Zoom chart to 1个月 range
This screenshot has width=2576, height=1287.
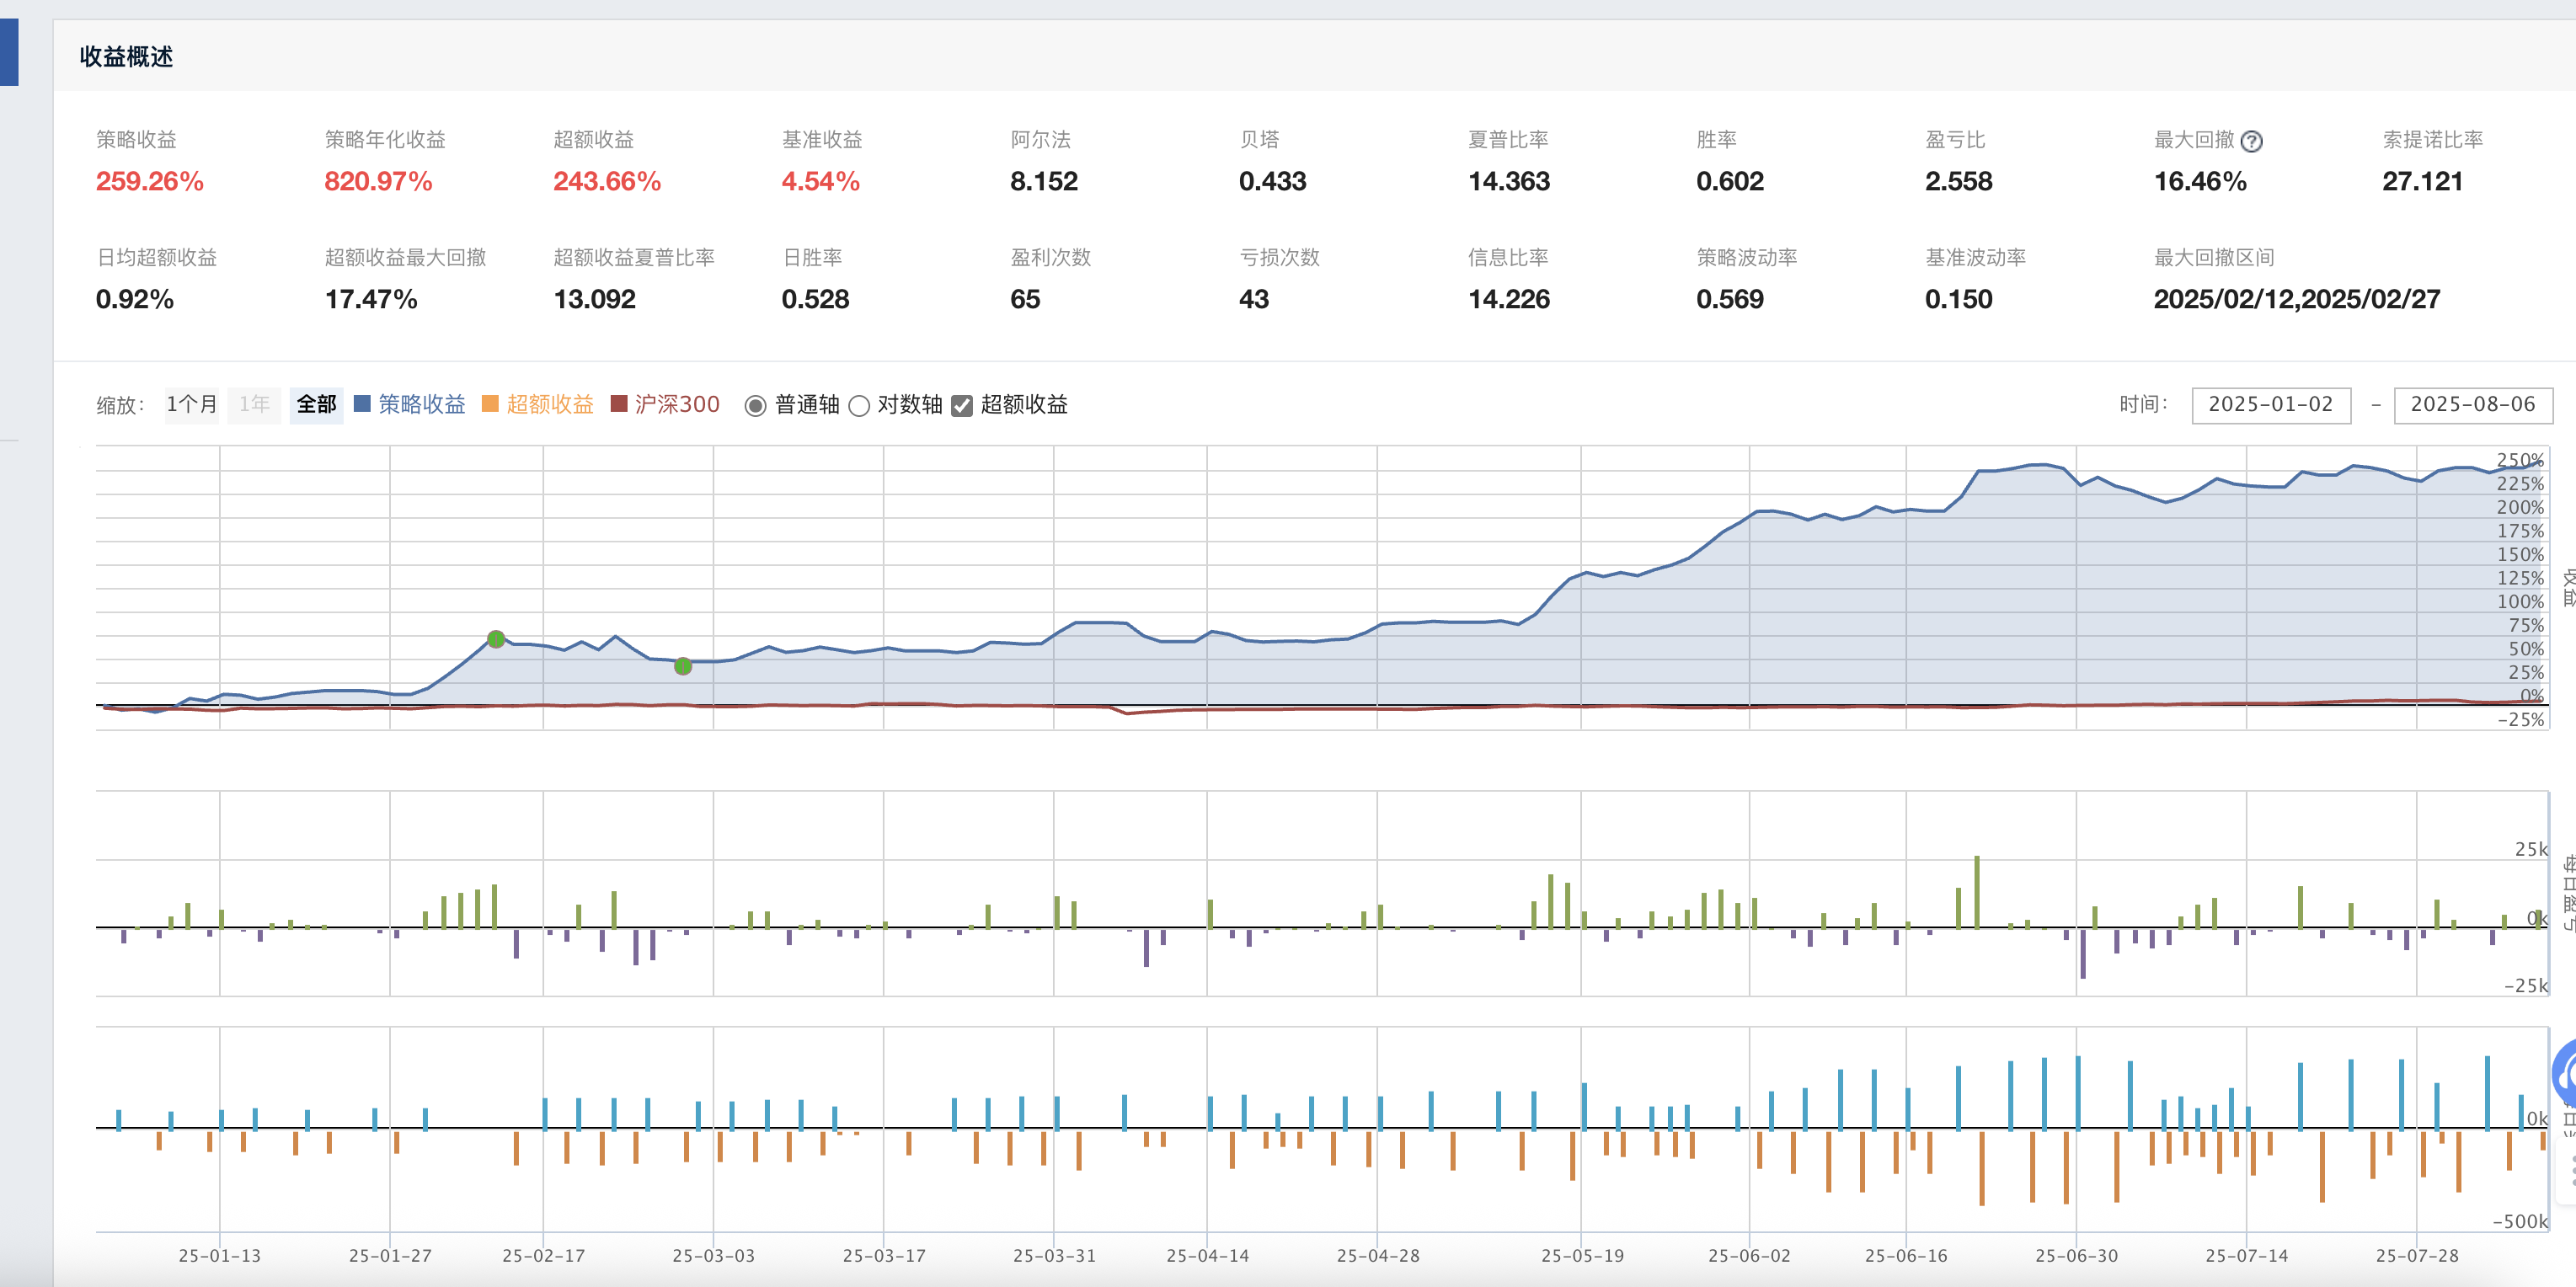(x=191, y=404)
